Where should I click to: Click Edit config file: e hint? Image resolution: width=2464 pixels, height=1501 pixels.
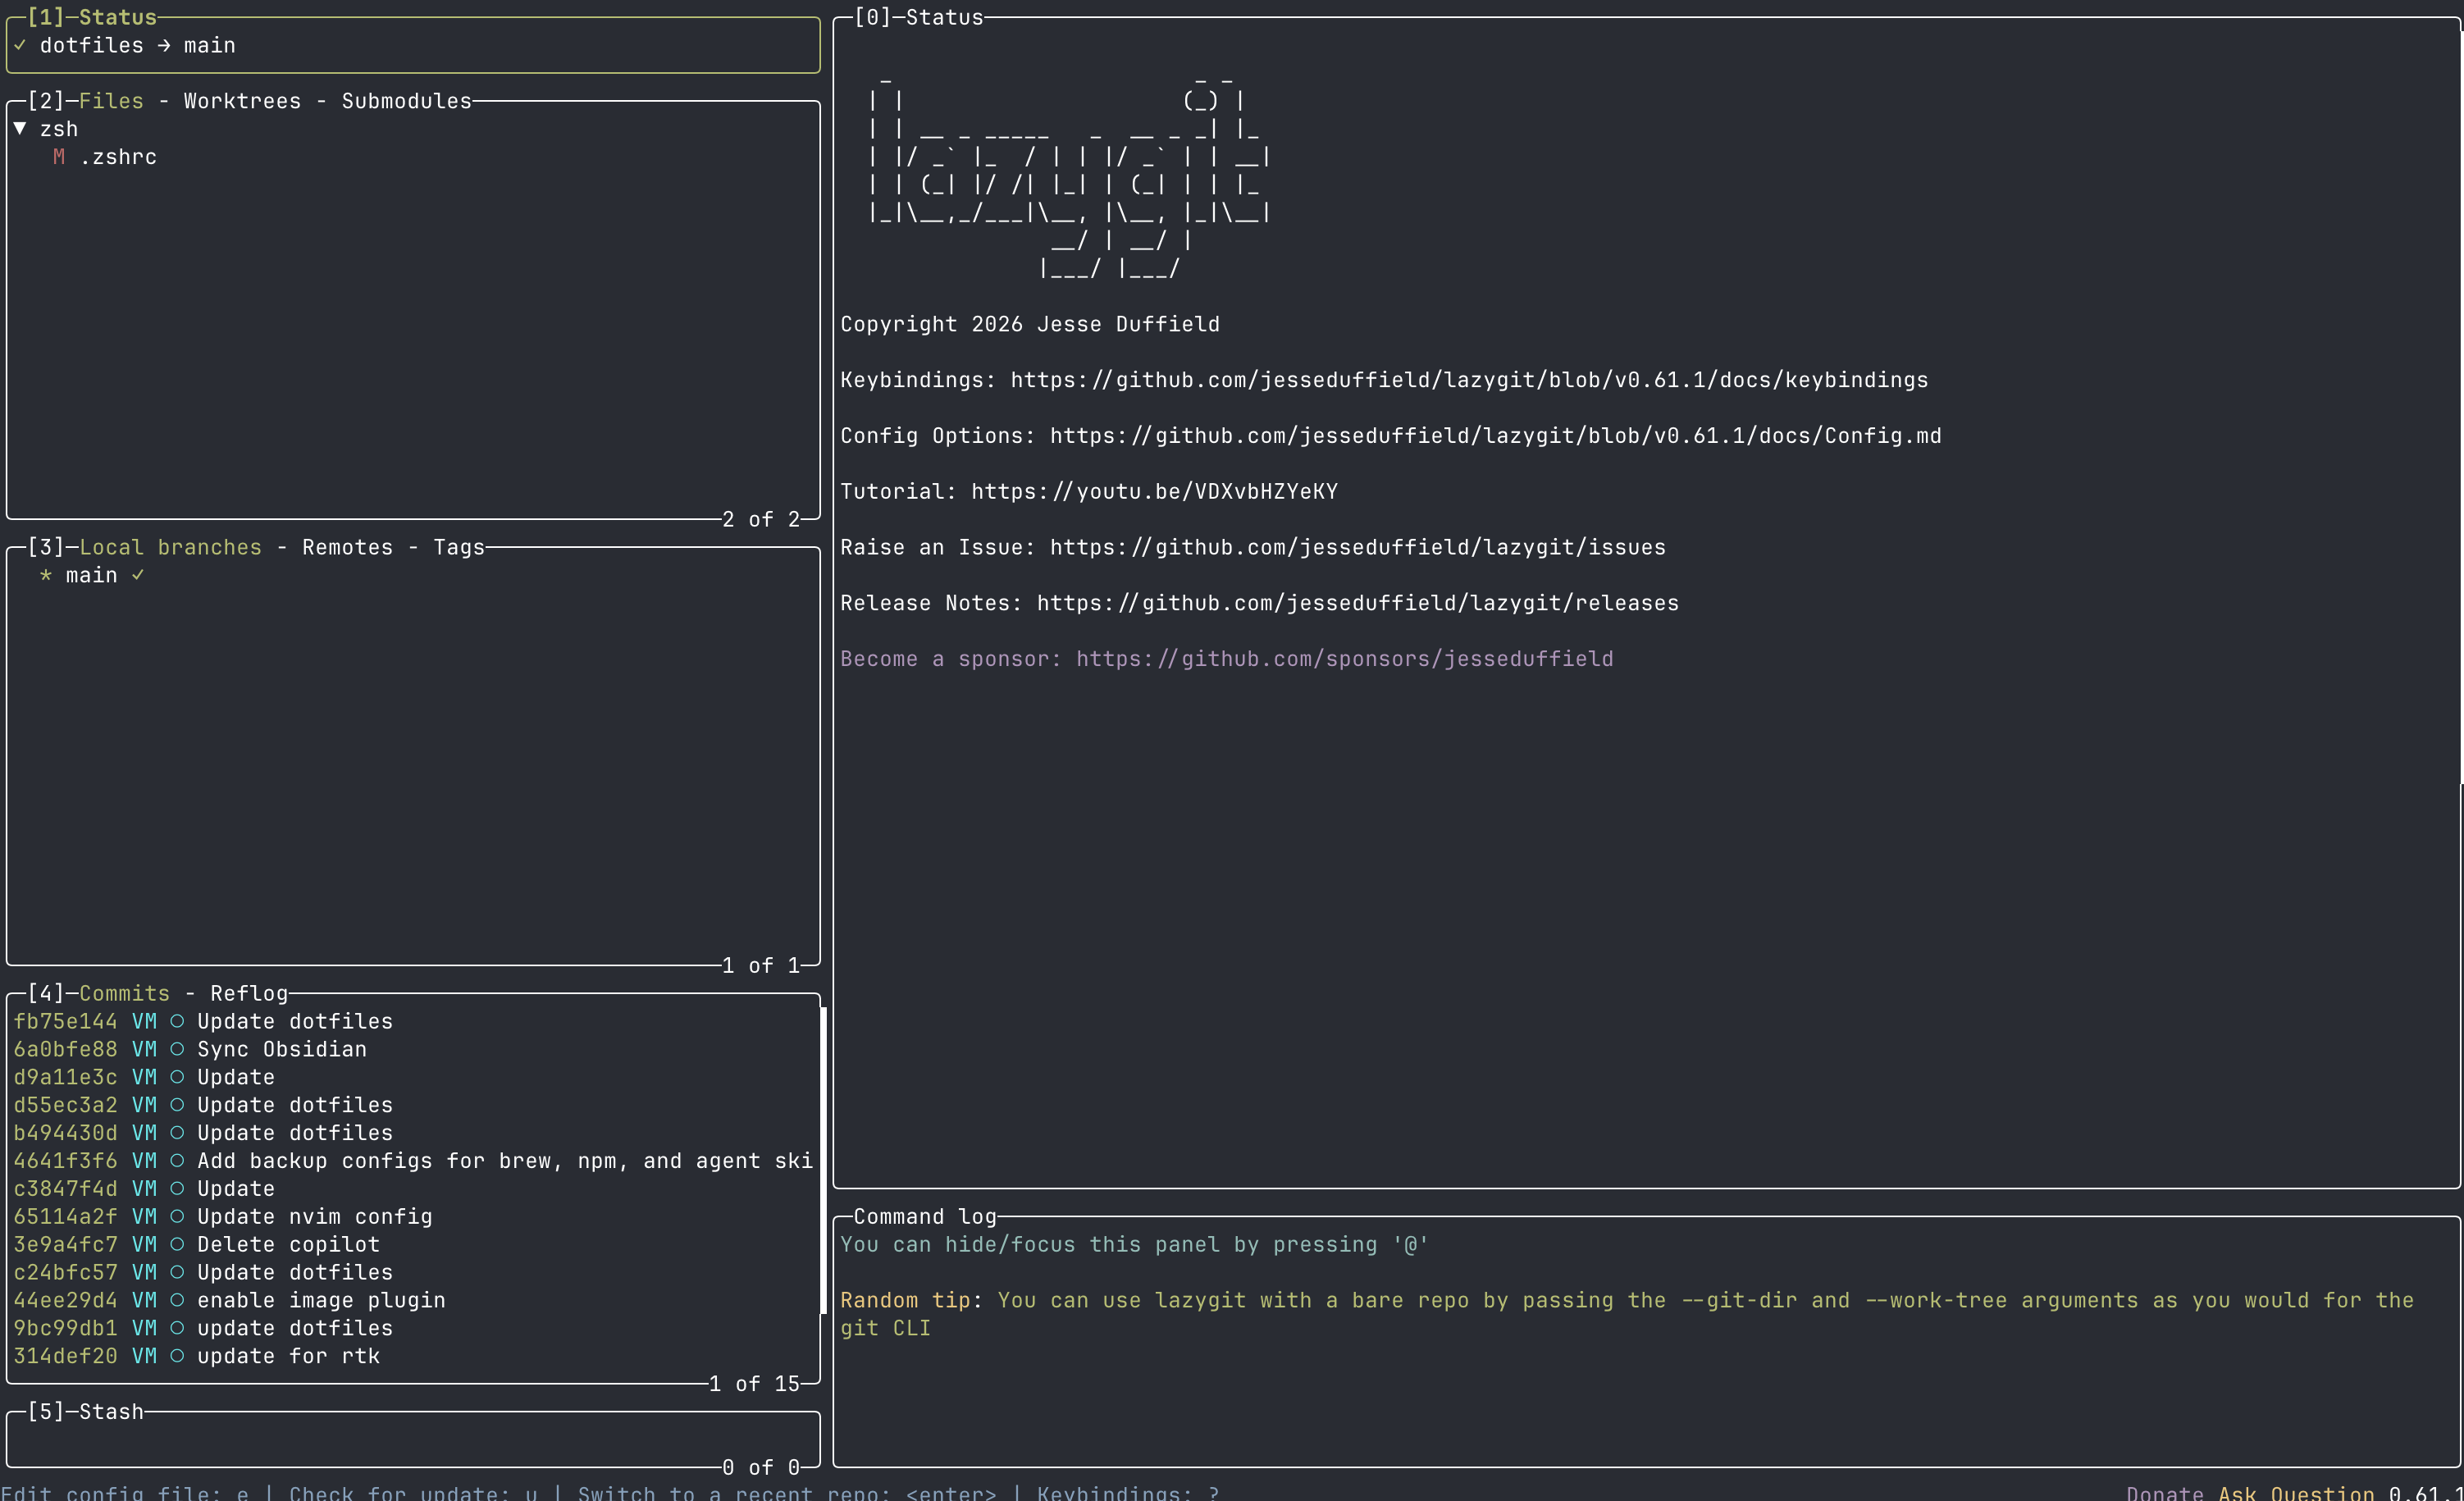(124, 1492)
